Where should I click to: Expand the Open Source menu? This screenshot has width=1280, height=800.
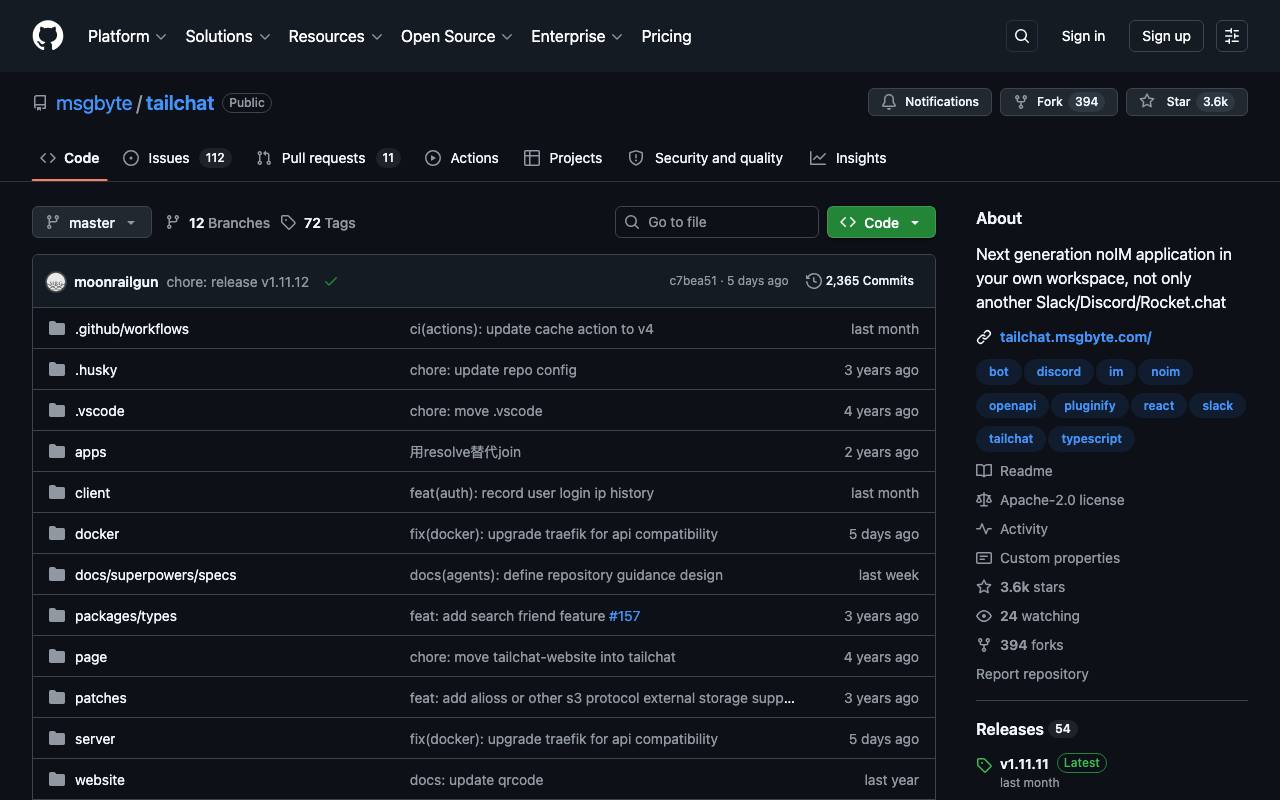457,36
